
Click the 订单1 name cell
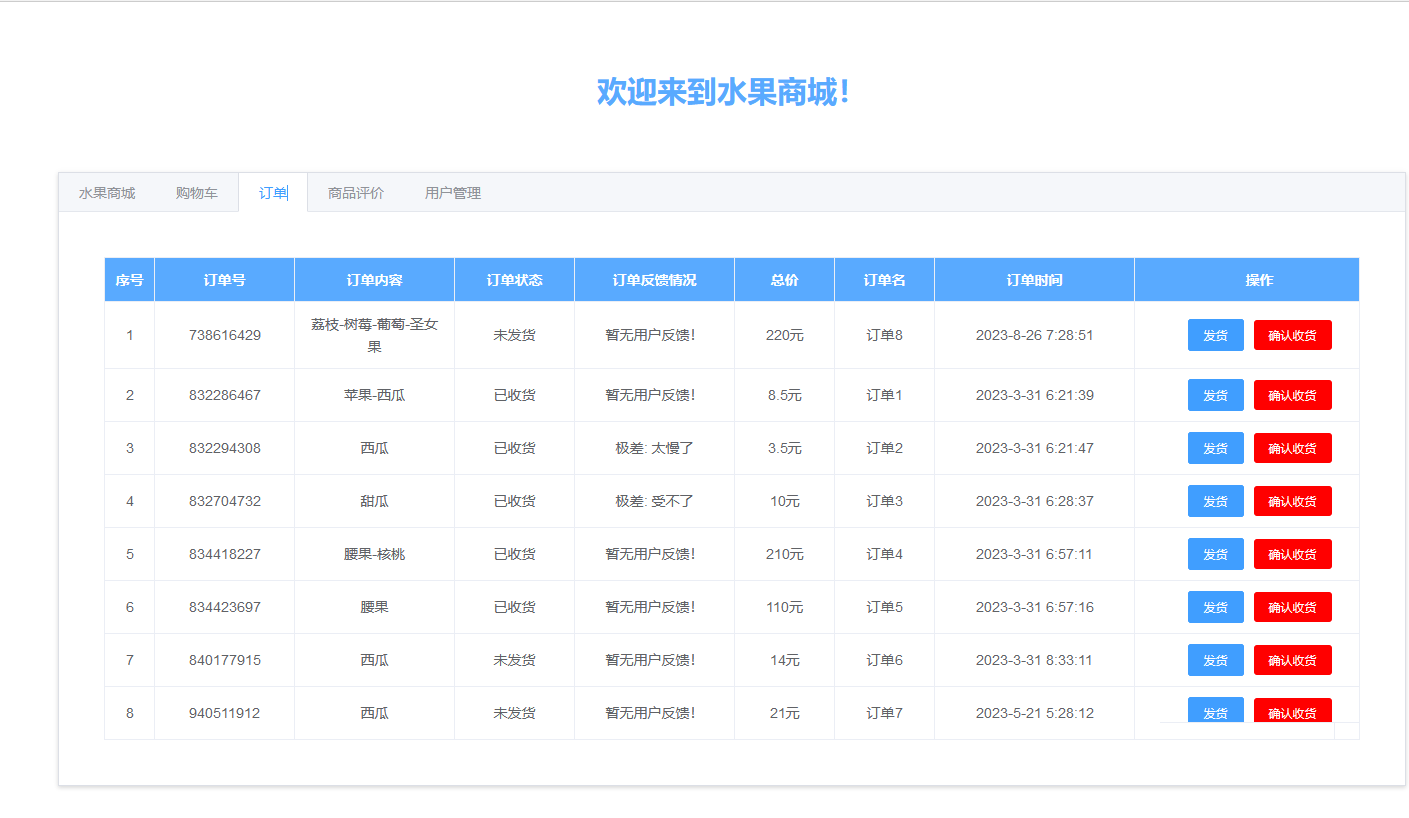[x=885, y=395]
